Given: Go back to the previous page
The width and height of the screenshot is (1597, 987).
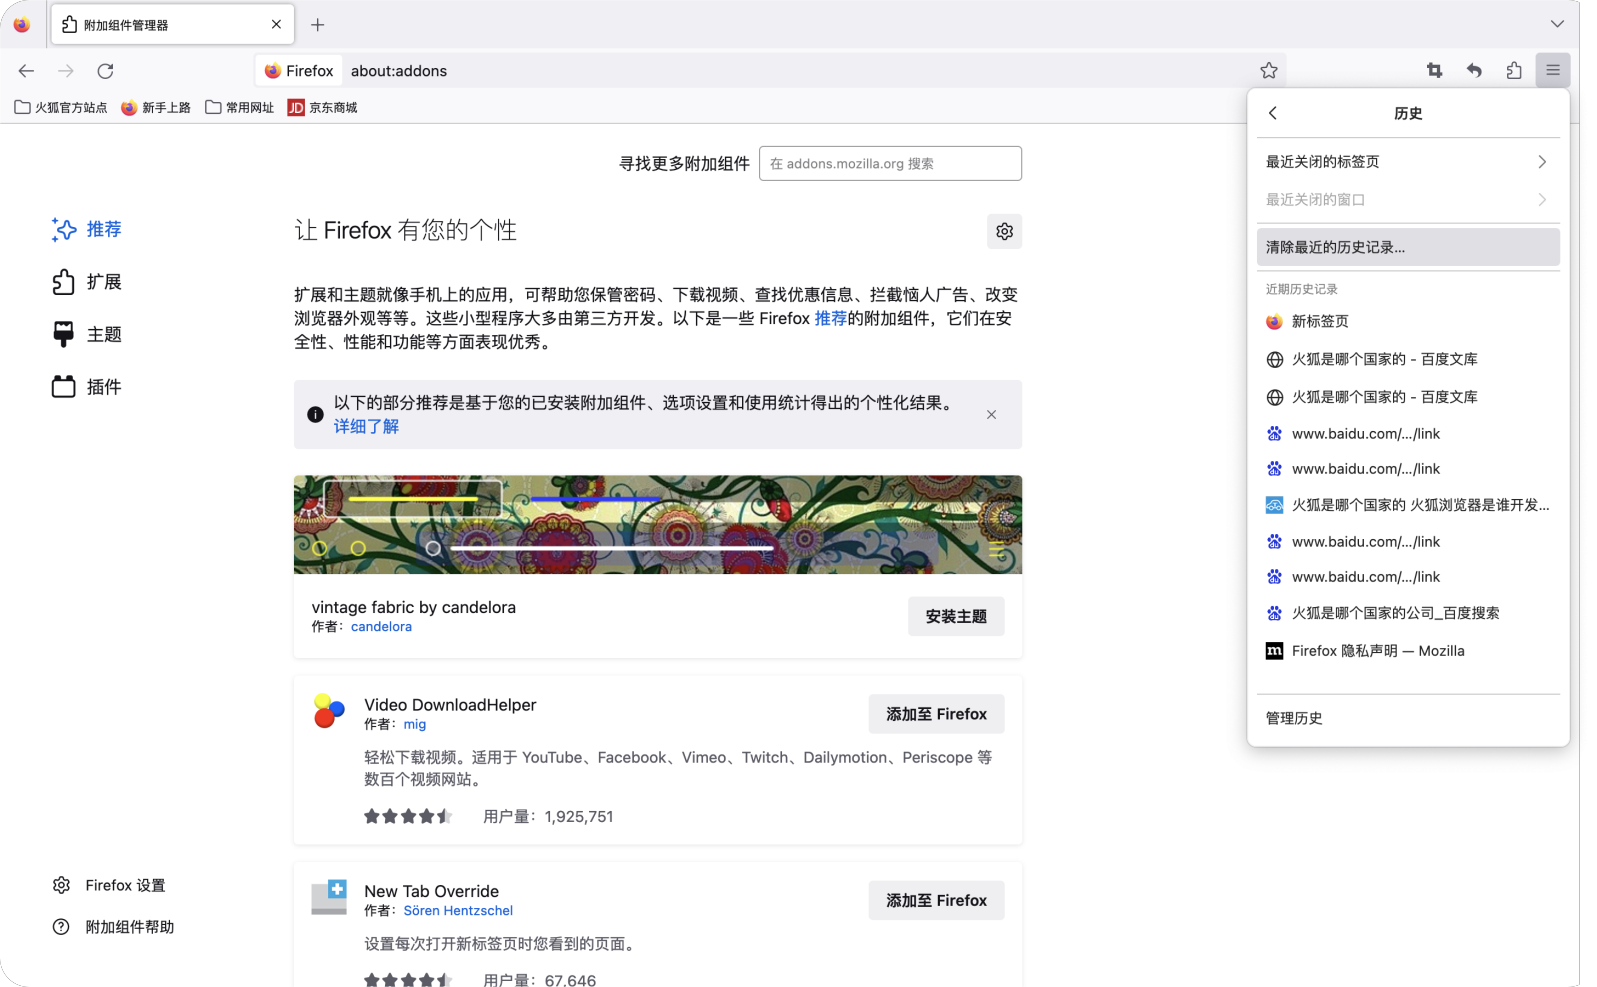Looking at the screenshot, I should coord(26,70).
